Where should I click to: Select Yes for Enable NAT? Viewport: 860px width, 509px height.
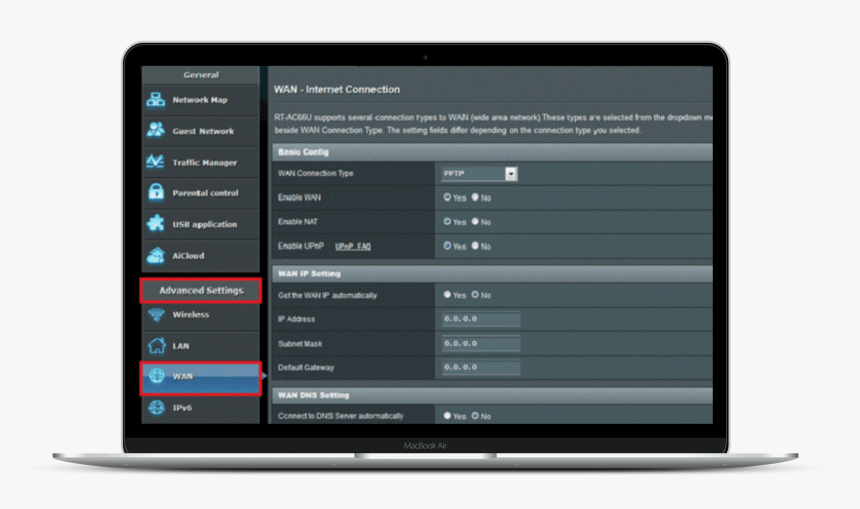pyautogui.click(x=447, y=222)
